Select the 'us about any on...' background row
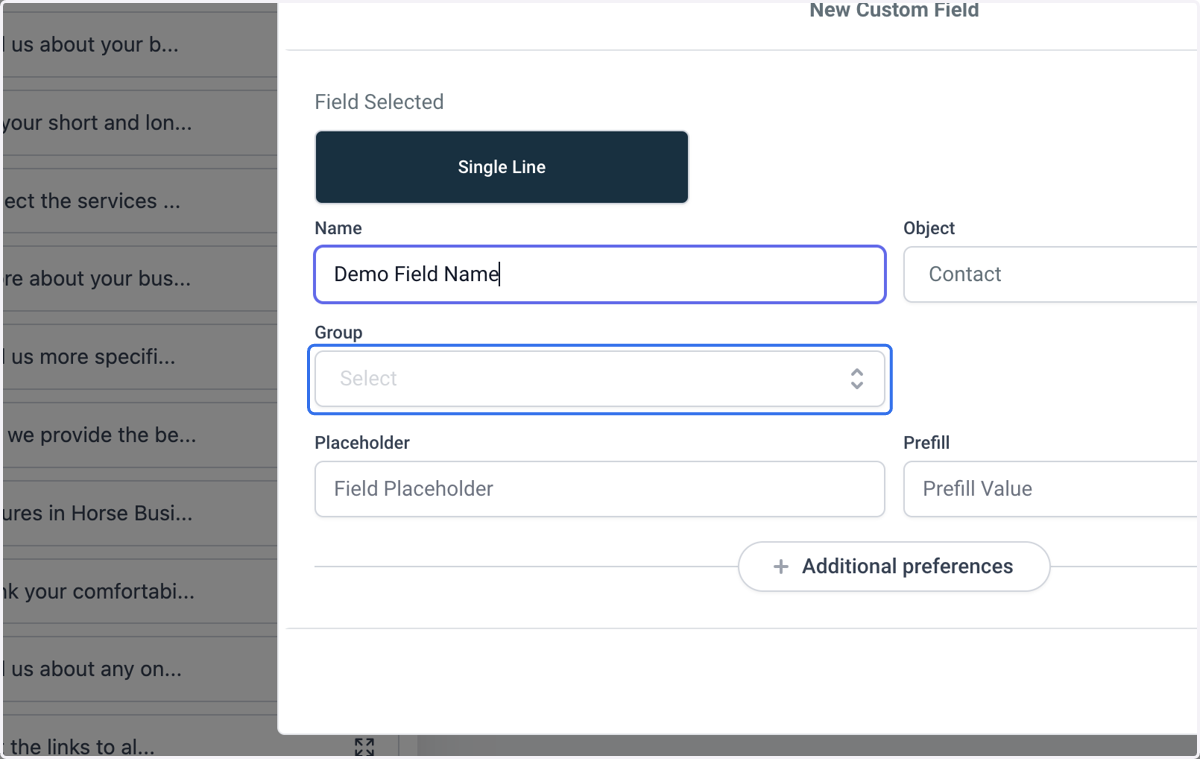The height and width of the screenshot is (759, 1200). click(x=139, y=669)
